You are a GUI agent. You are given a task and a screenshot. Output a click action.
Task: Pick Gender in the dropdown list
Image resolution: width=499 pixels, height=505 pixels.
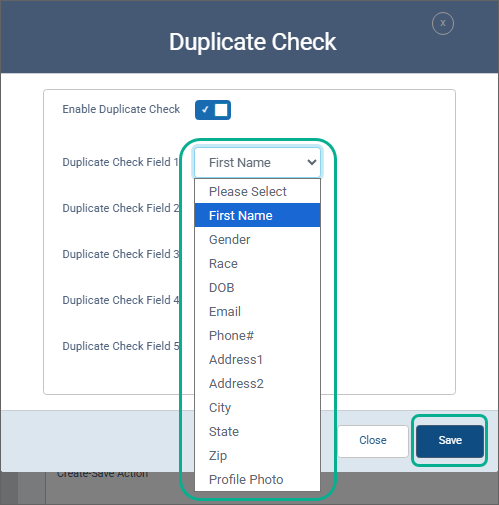(x=257, y=239)
